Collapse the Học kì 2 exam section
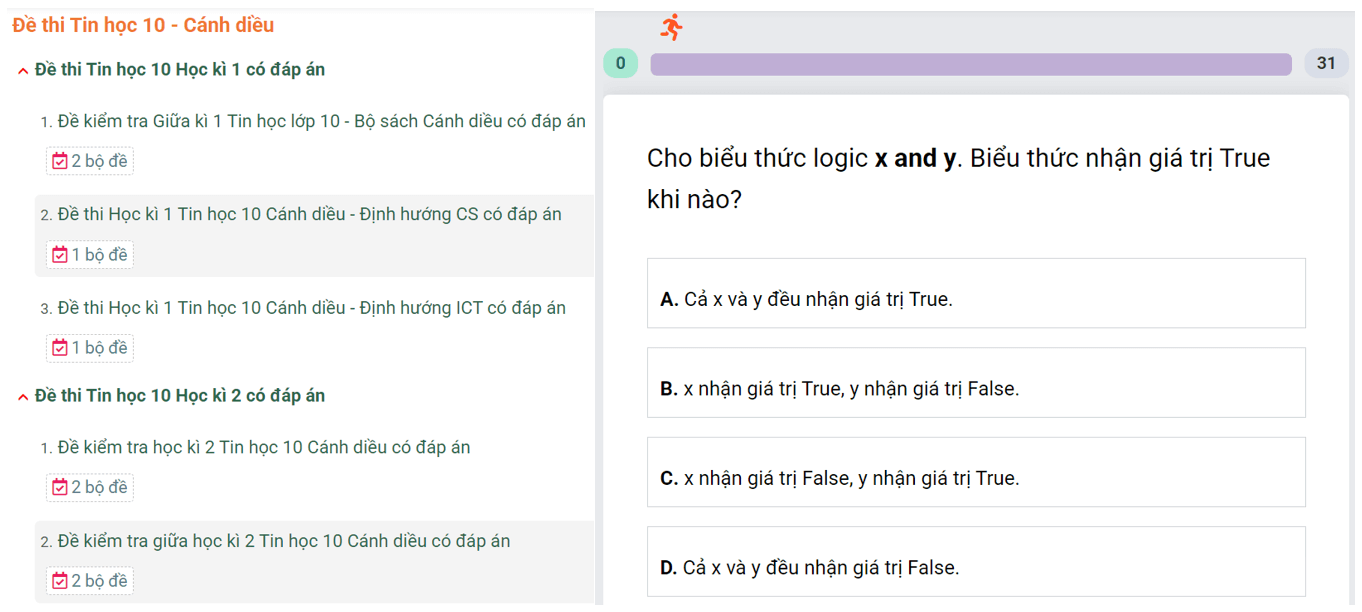 click(23, 397)
